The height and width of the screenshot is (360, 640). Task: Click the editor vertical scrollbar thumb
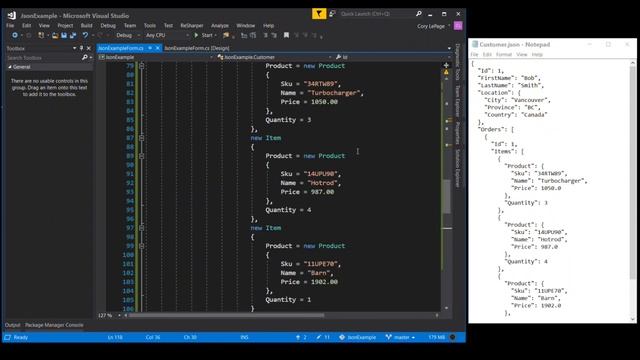[x=447, y=196]
